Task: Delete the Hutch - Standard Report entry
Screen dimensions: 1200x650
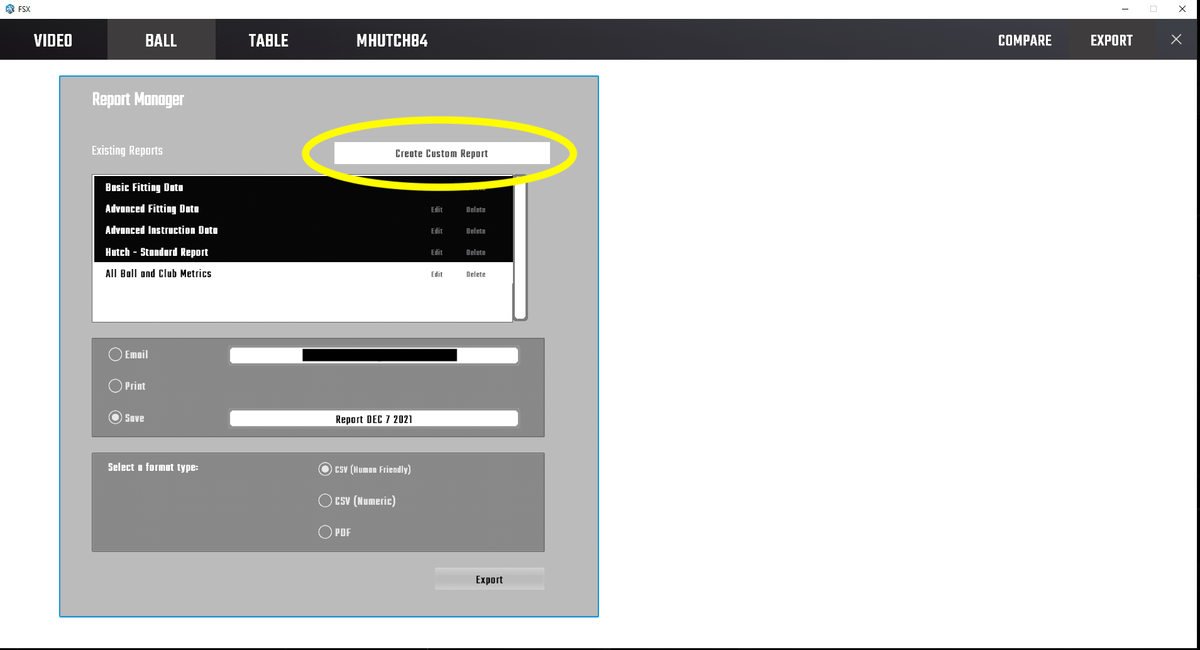Action: pos(475,252)
